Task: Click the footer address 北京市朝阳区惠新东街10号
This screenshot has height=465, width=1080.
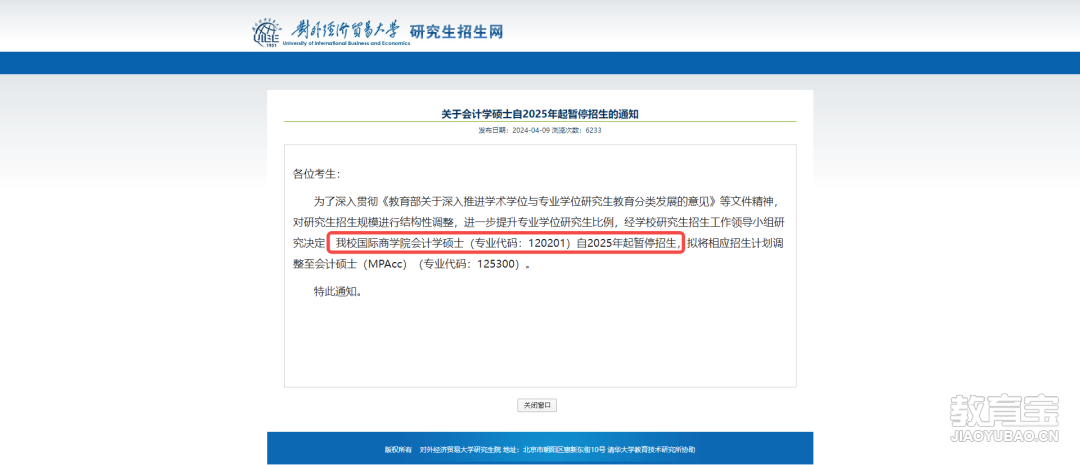Action: (x=563, y=449)
